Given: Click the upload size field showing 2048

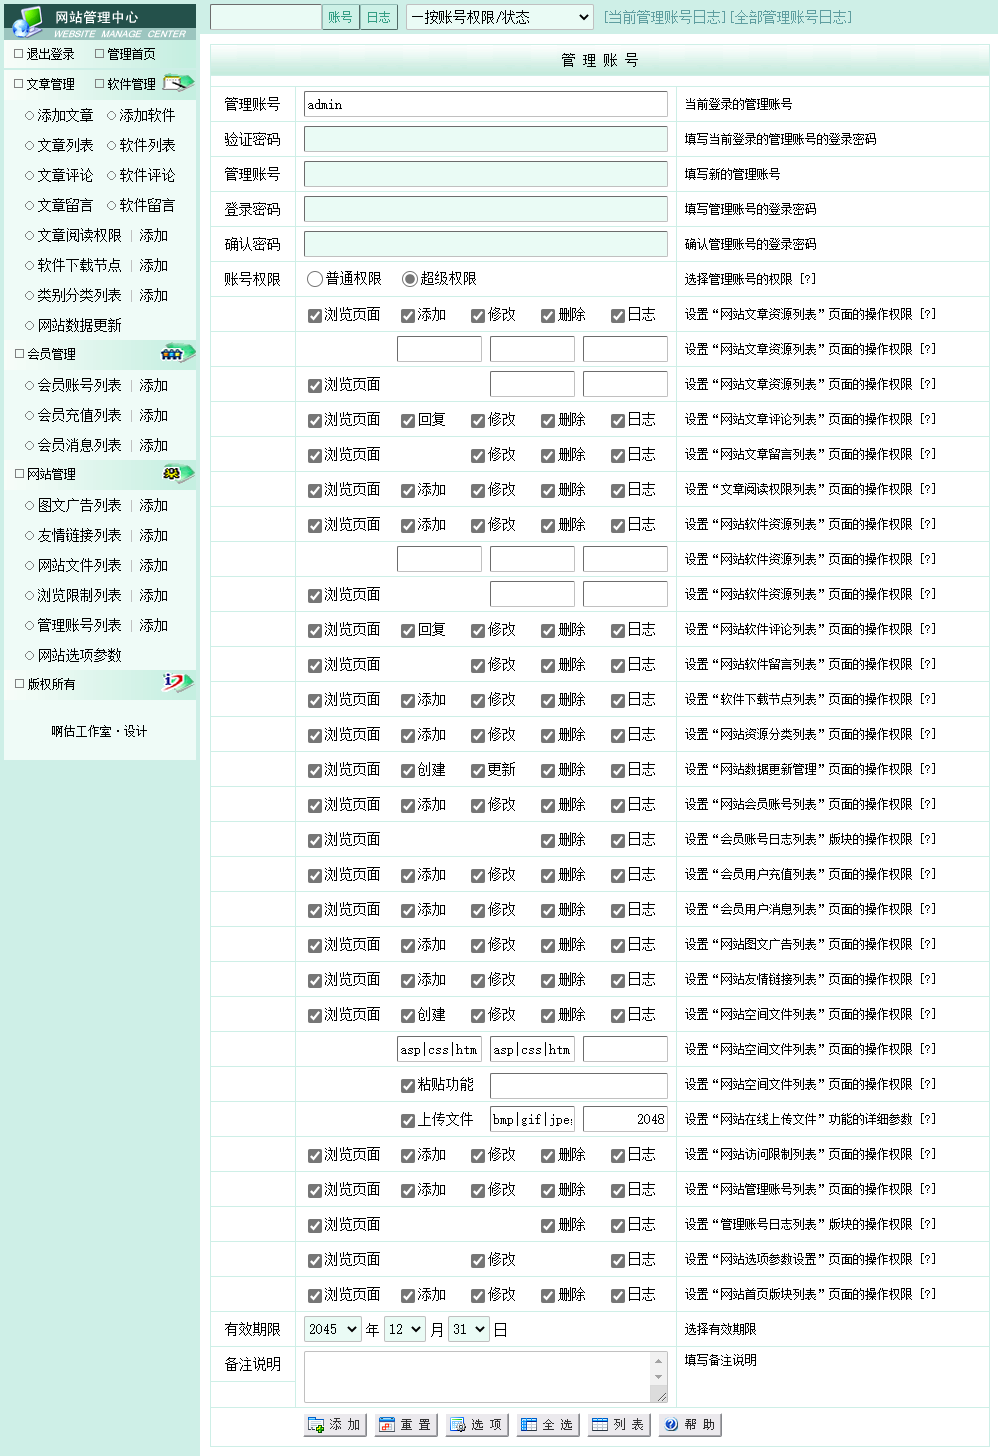Looking at the screenshot, I should pos(625,1119).
